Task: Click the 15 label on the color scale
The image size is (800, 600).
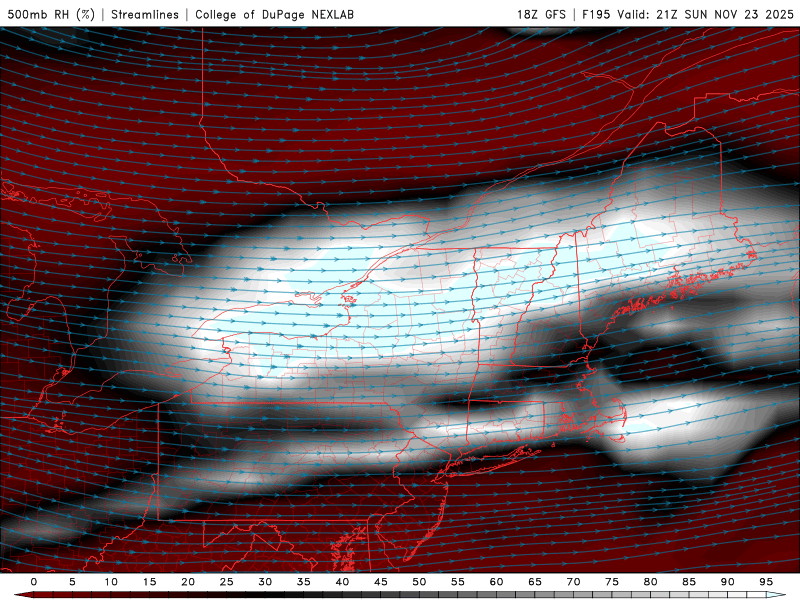Action: (149, 582)
